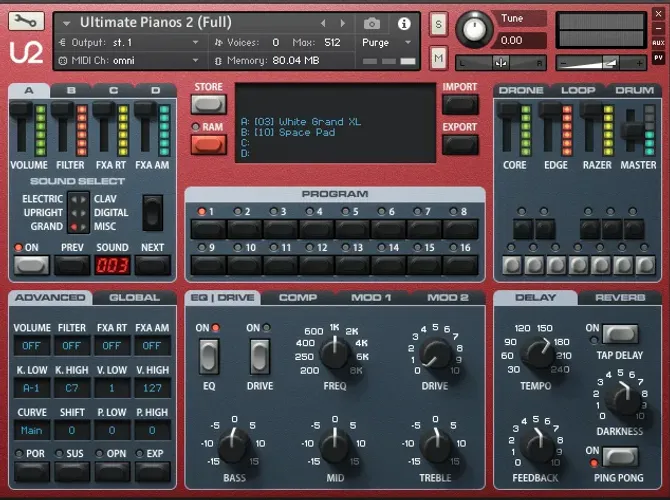Image resolution: width=670 pixels, height=500 pixels.
Task: Open the wrench settings icon
Action: click(26, 21)
